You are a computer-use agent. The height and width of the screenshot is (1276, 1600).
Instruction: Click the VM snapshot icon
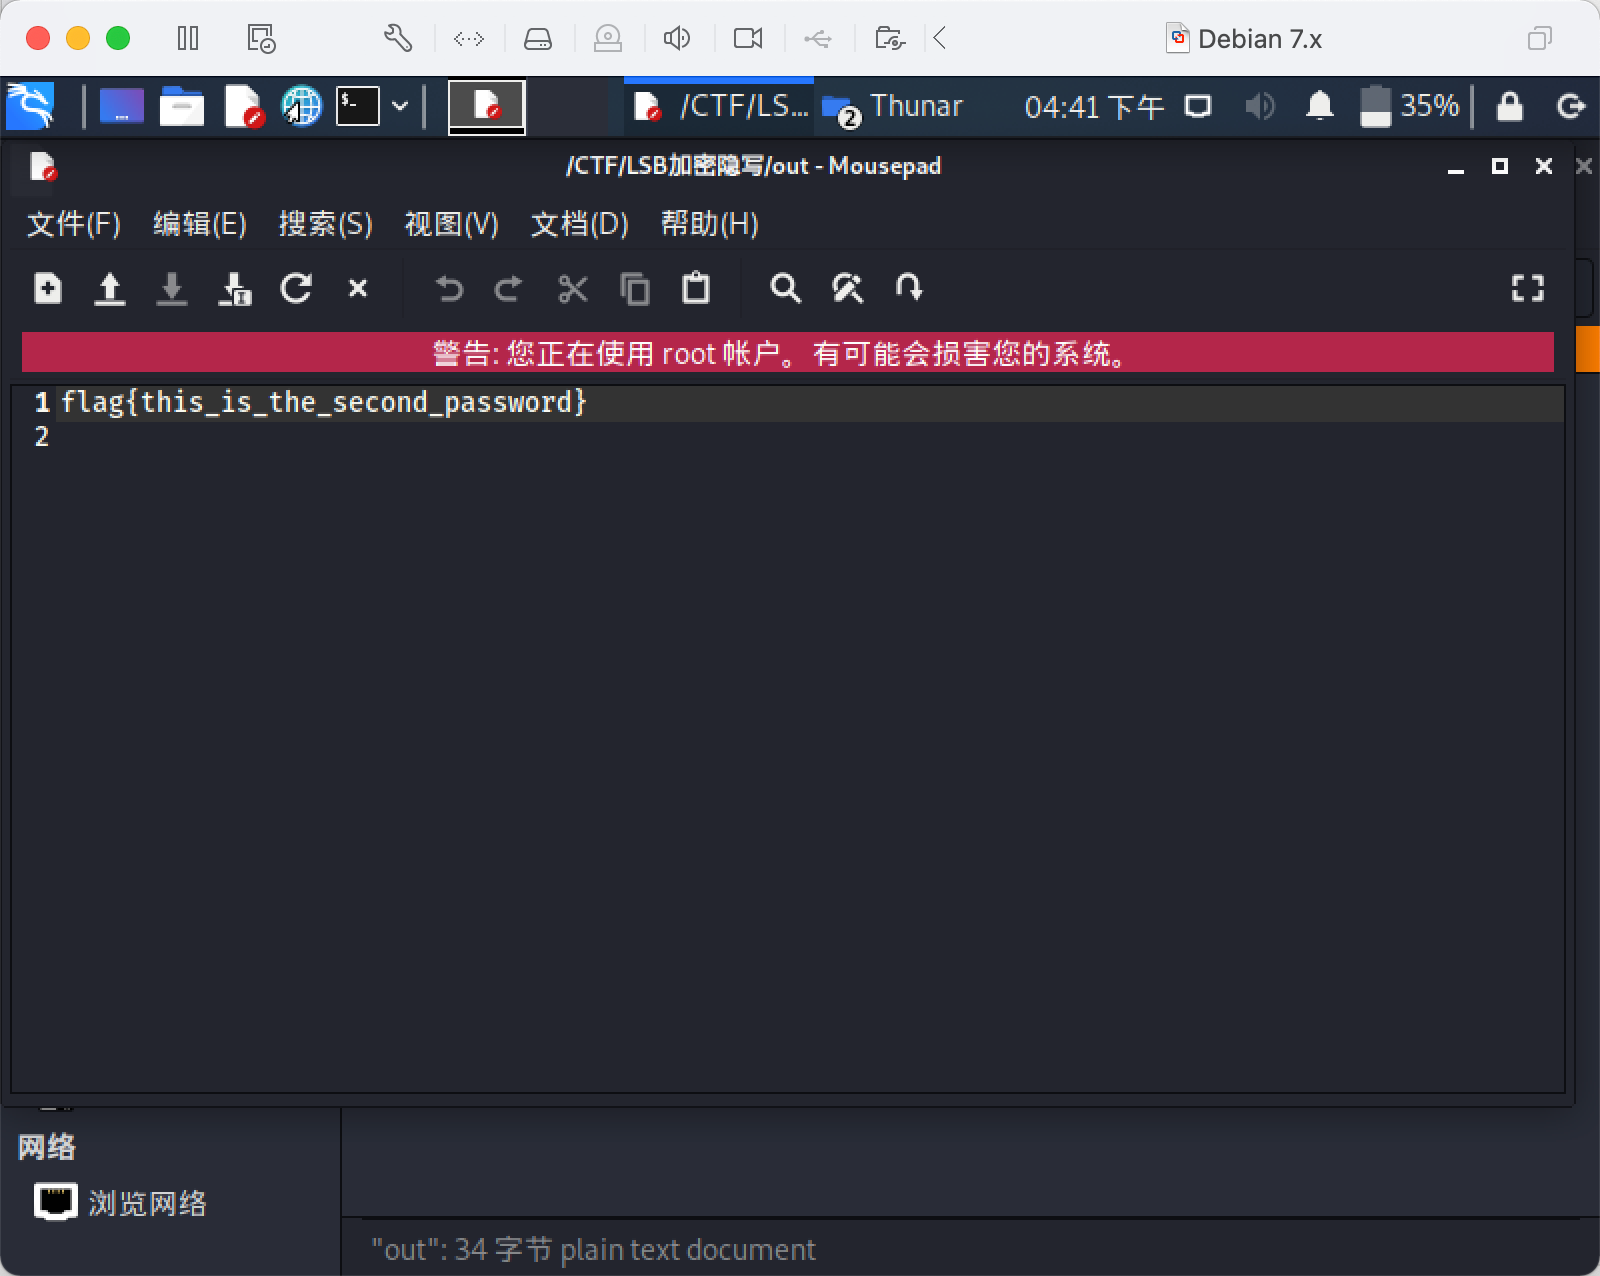click(261, 39)
